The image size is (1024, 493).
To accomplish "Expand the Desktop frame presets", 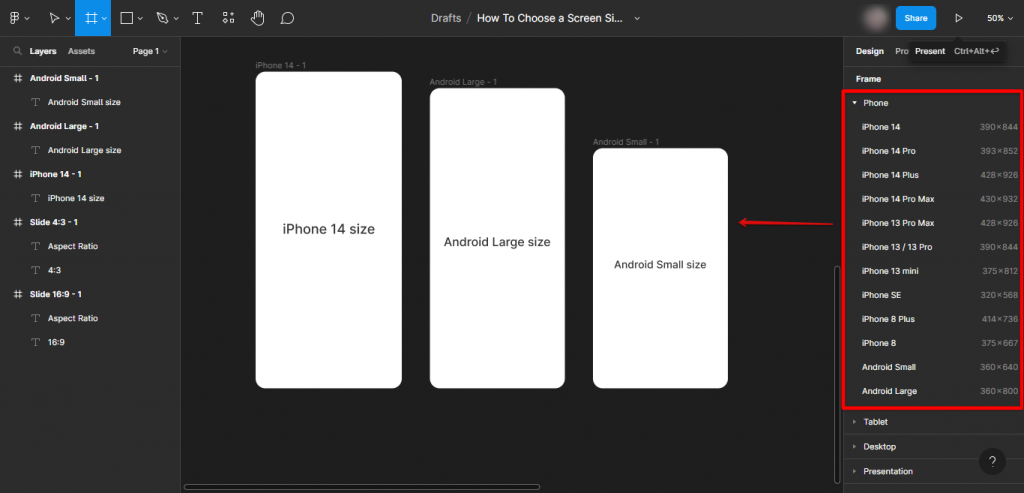I will tap(879, 446).
